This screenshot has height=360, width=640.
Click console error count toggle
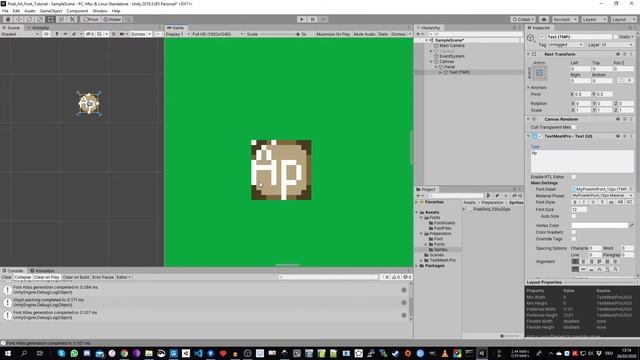point(407,277)
